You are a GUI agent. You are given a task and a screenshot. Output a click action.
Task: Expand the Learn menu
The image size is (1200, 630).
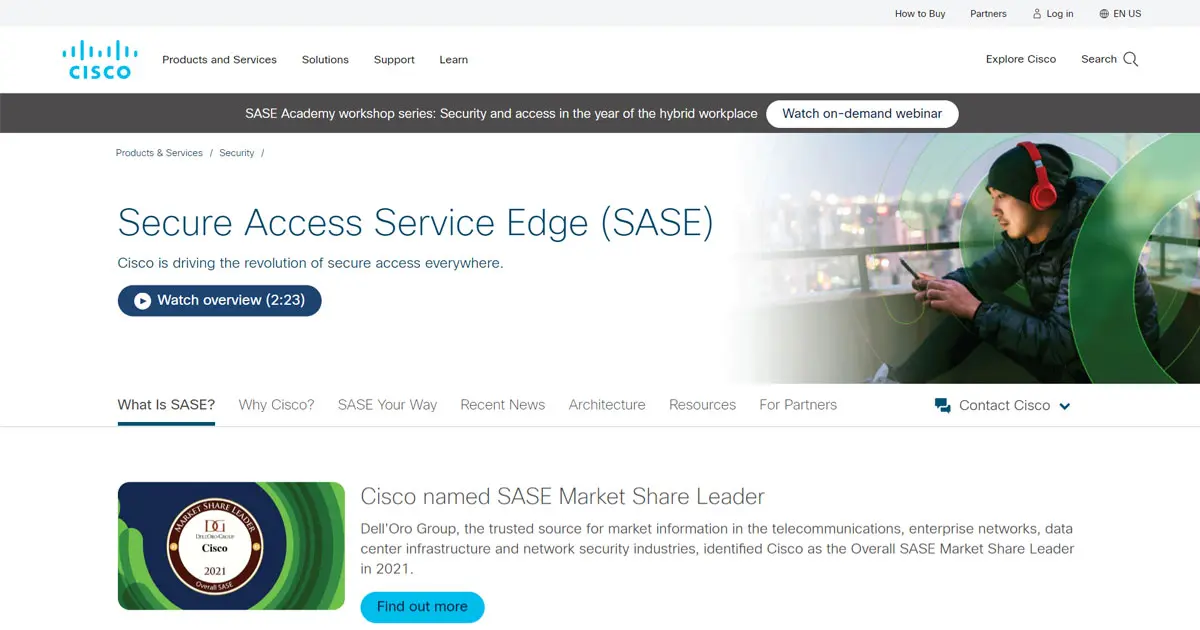coord(453,60)
